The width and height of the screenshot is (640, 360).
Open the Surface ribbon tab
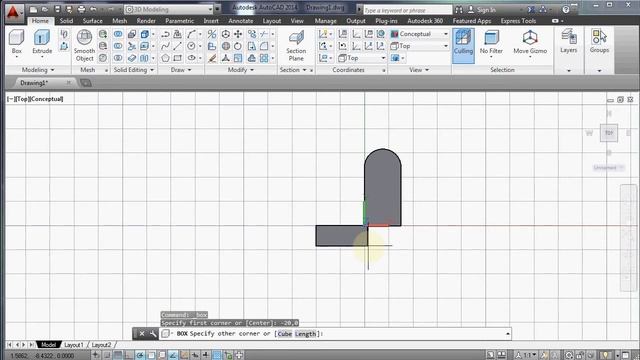point(93,21)
